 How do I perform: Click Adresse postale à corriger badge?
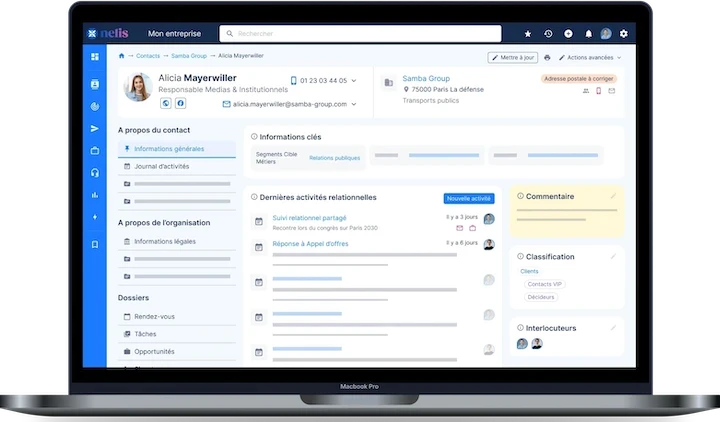click(x=579, y=79)
